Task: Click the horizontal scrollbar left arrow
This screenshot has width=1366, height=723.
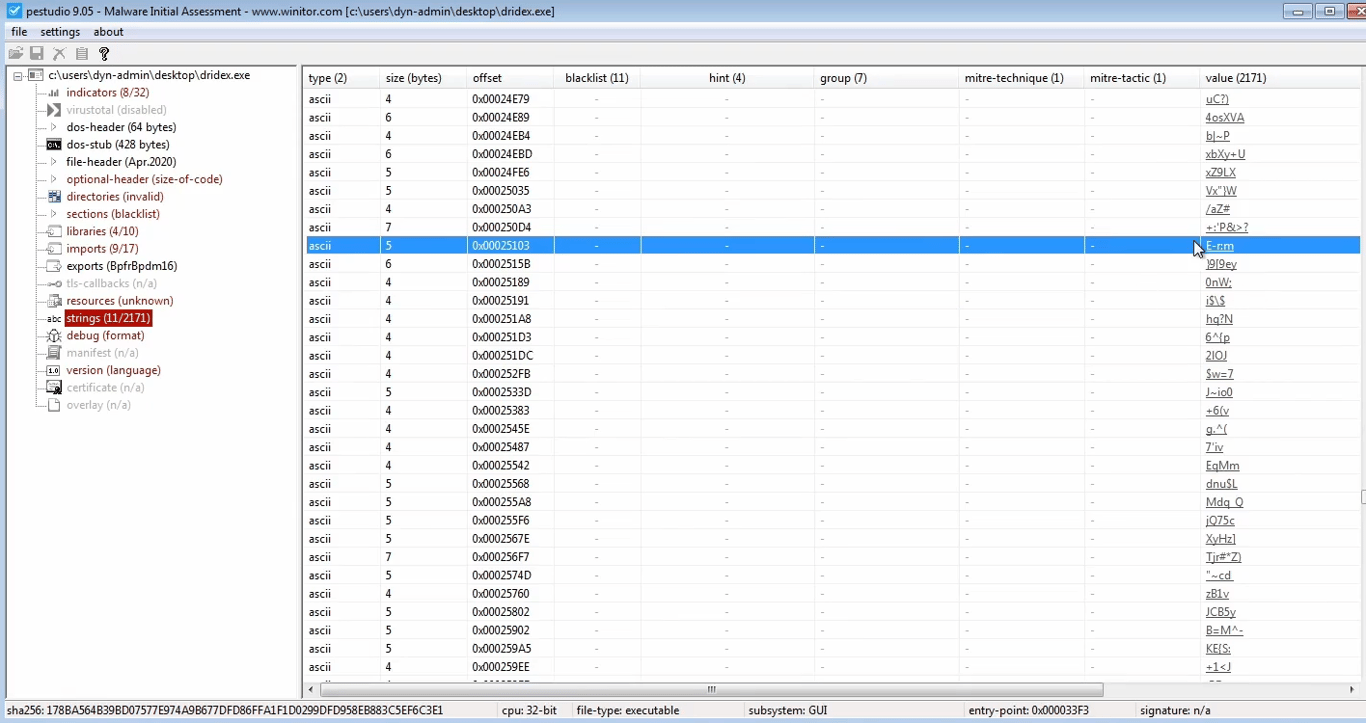Action: 311,690
